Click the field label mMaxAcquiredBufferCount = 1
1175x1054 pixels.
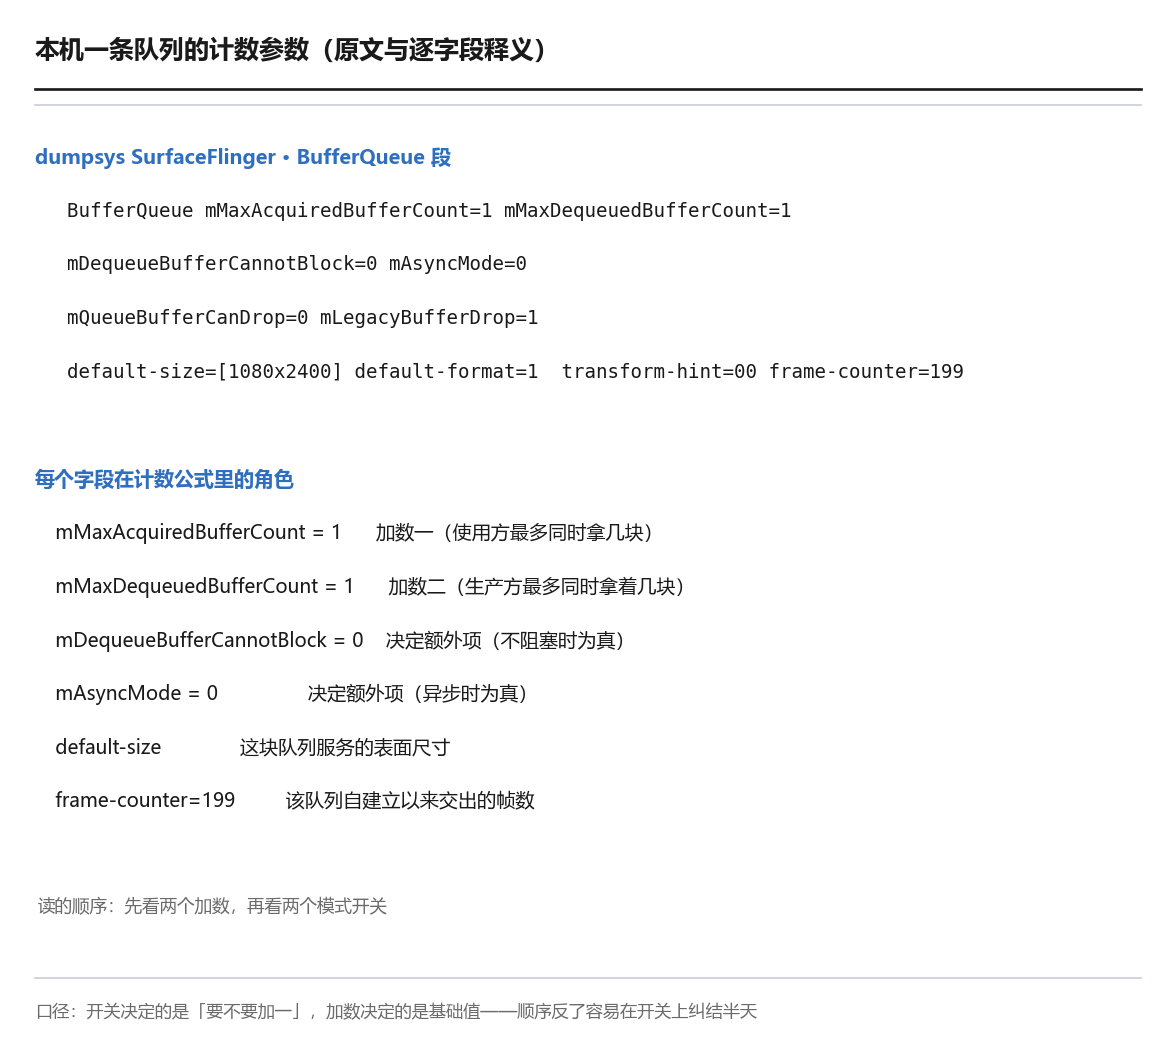(198, 533)
